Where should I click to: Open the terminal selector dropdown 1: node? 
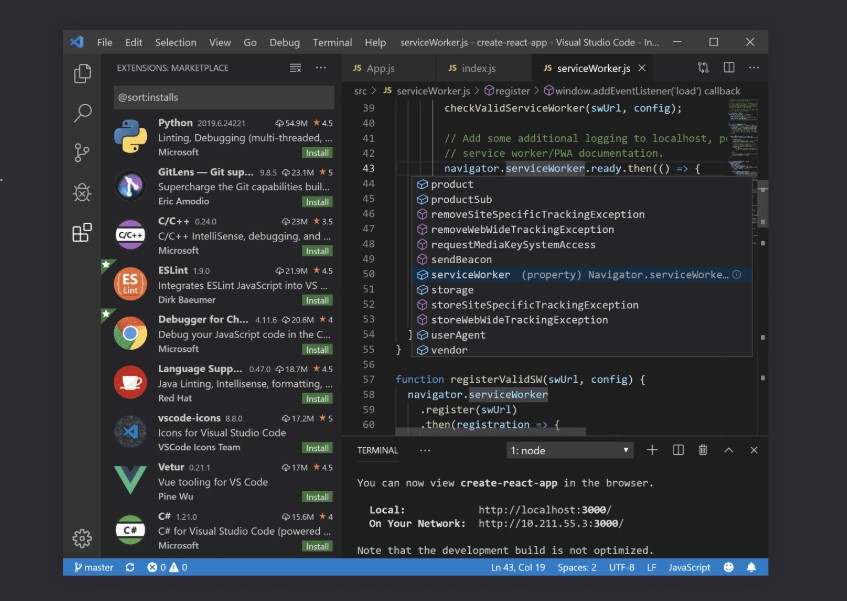pyautogui.click(x=570, y=450)
